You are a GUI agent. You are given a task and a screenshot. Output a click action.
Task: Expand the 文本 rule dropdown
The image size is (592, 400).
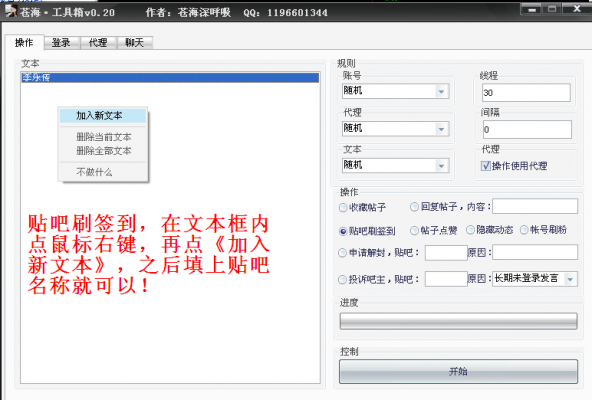pyautogui.click(x=441, y=166)
